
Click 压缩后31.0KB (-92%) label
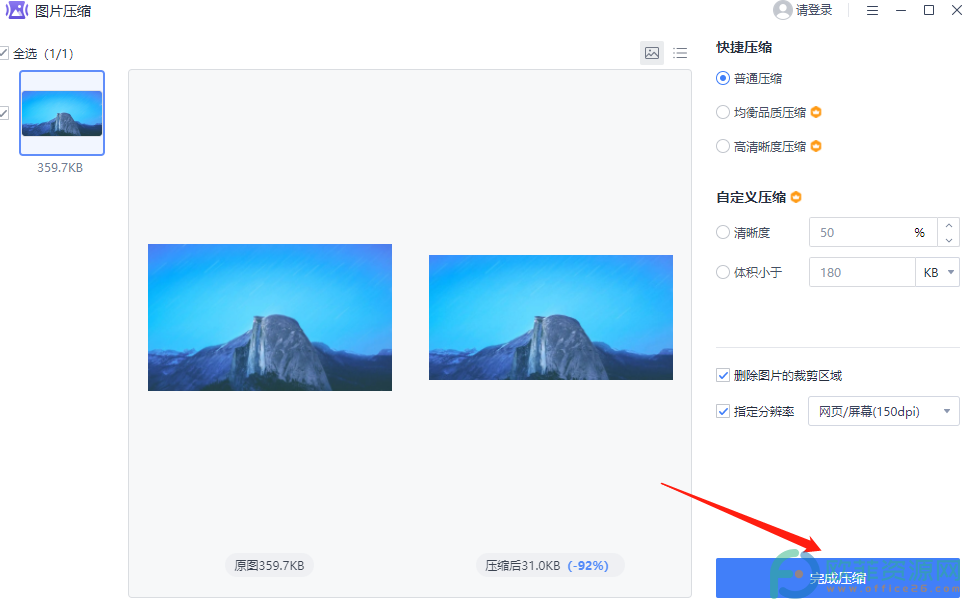[550, 565]
